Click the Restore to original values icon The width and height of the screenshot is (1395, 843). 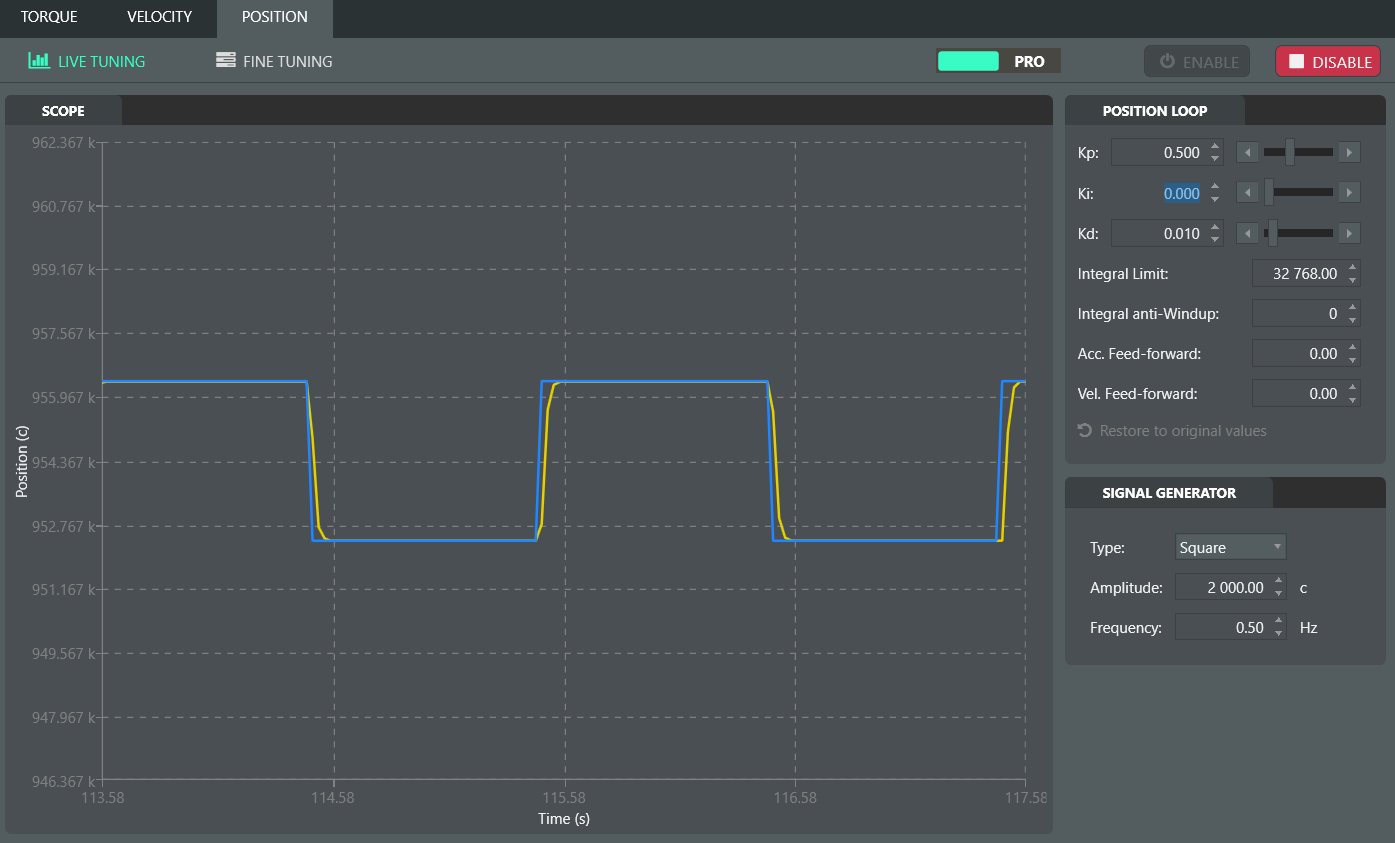pyautogui.click(x=1085, y=430)
